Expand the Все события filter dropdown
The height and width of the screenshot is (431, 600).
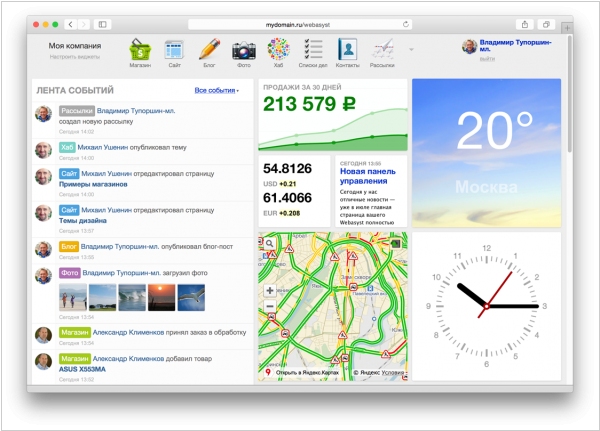(x=216, y=90)
